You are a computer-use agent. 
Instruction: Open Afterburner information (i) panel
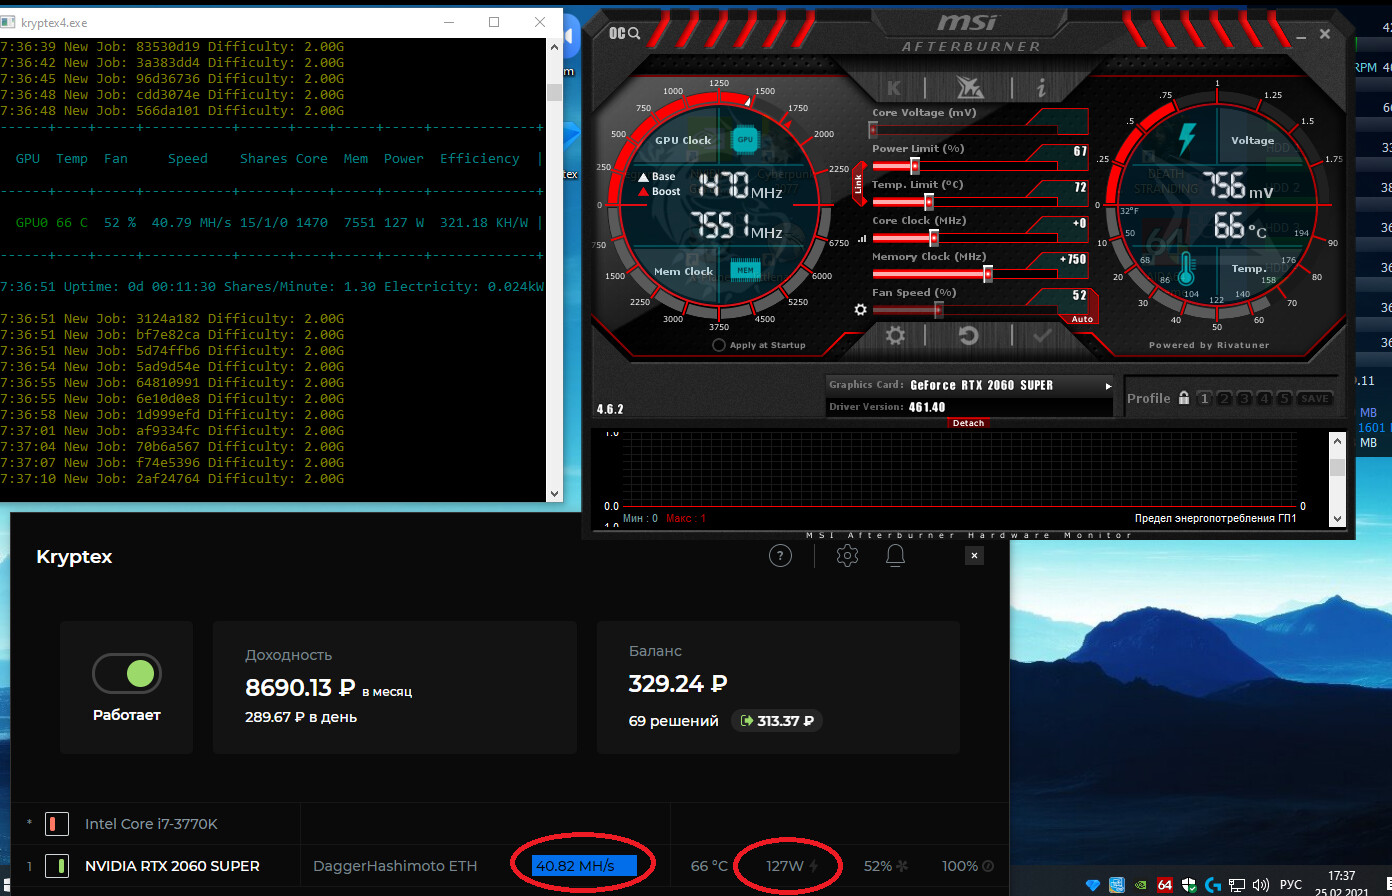pos(1041,88)
